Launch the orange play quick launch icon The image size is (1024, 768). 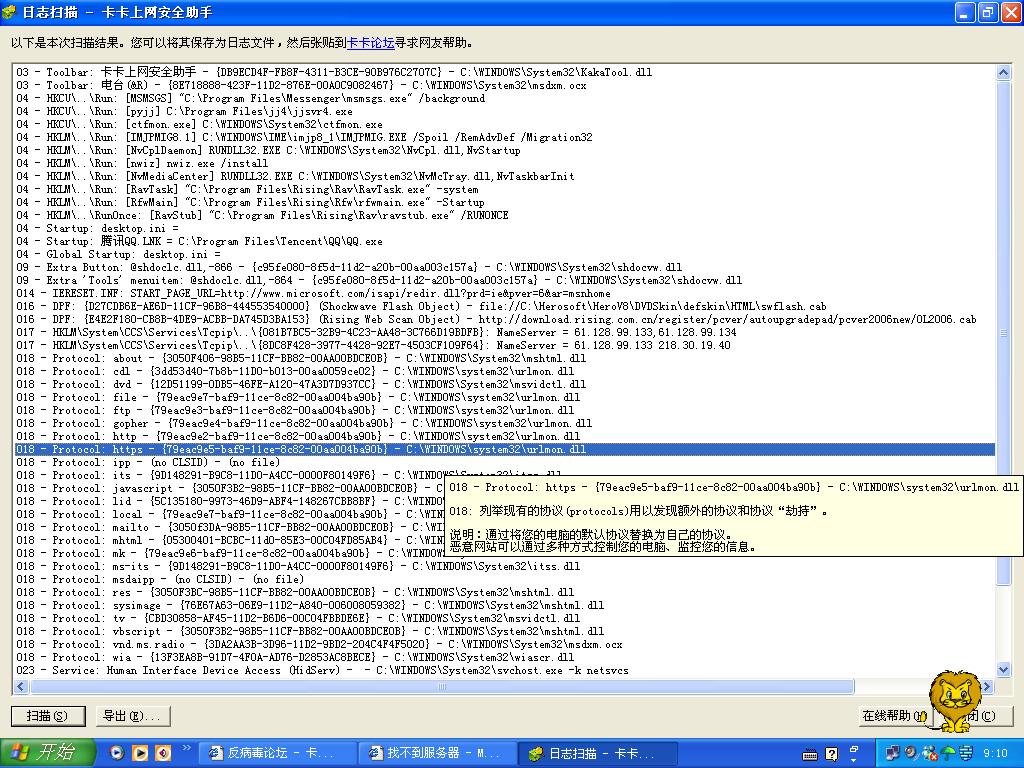(x=140, y=753)
